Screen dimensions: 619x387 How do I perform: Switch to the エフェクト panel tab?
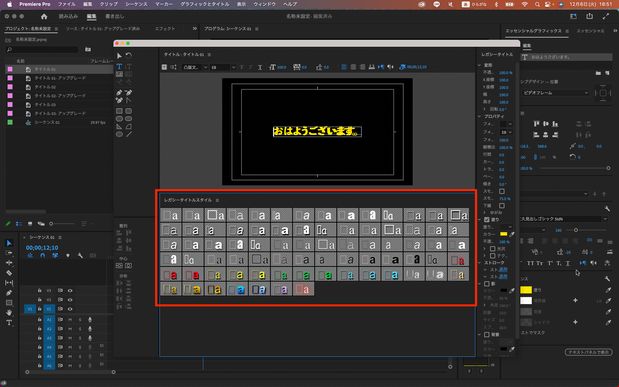click(165, 29)
